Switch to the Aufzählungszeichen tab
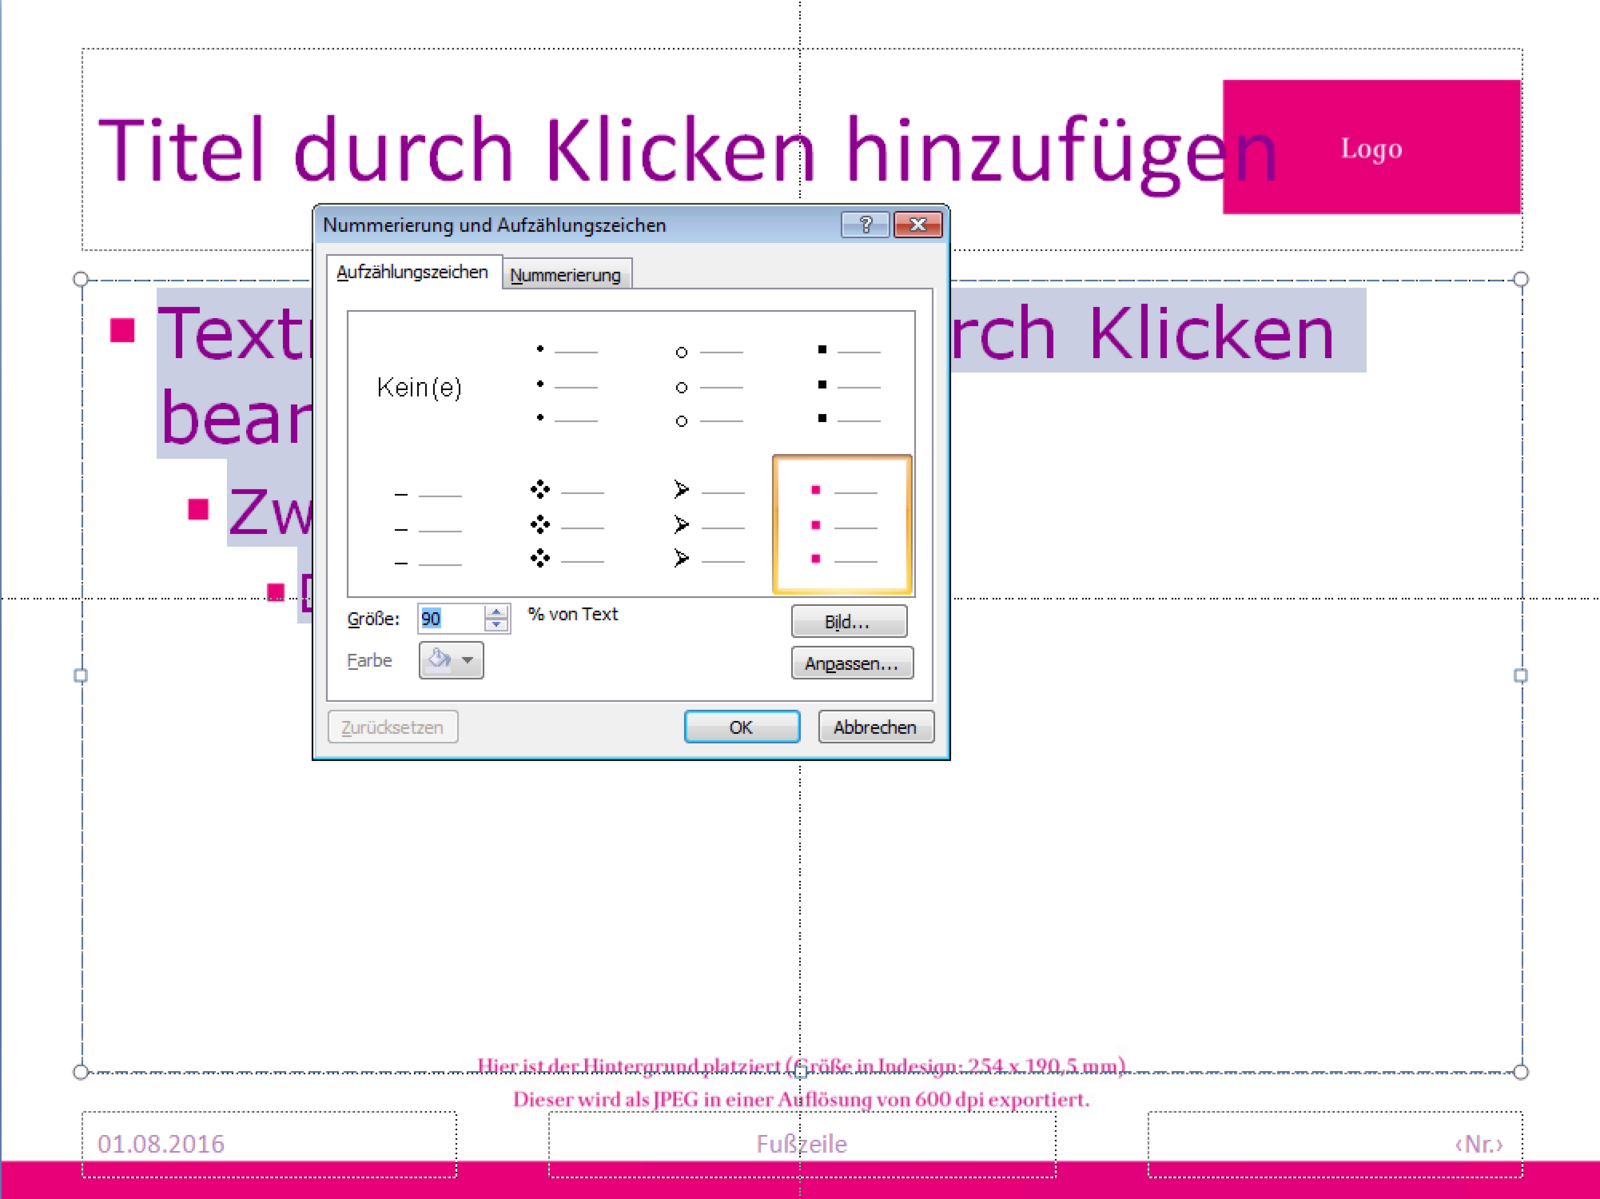The width and height of the screenshot is (1600, 1199). pyautogui.click(x=412, y=272)
